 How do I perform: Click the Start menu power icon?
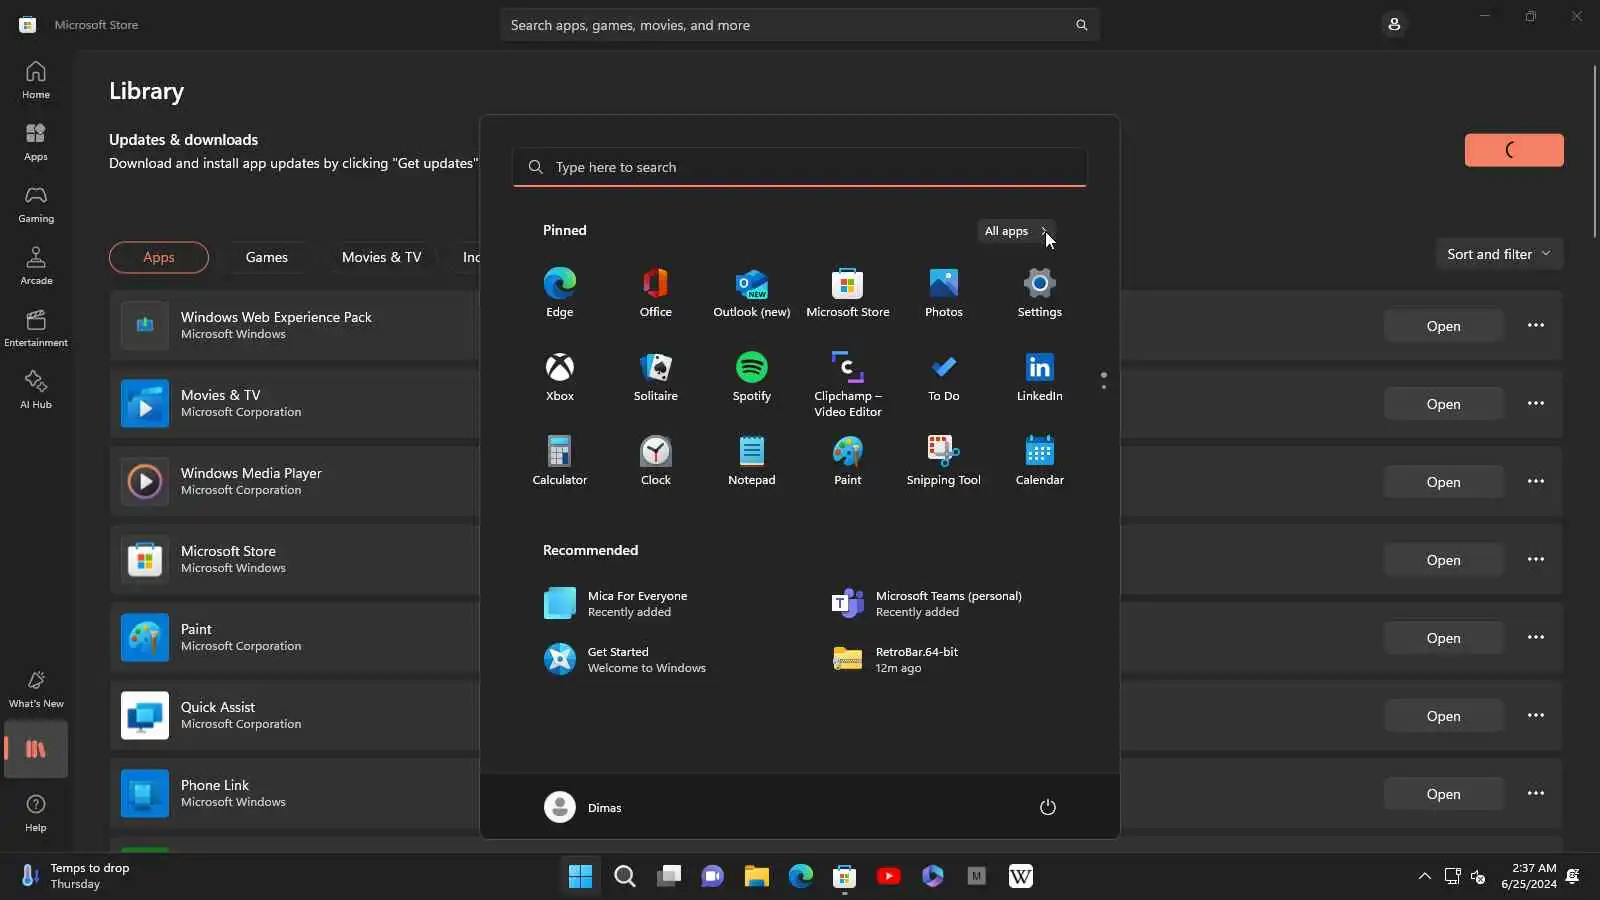tap(1047, 807)
